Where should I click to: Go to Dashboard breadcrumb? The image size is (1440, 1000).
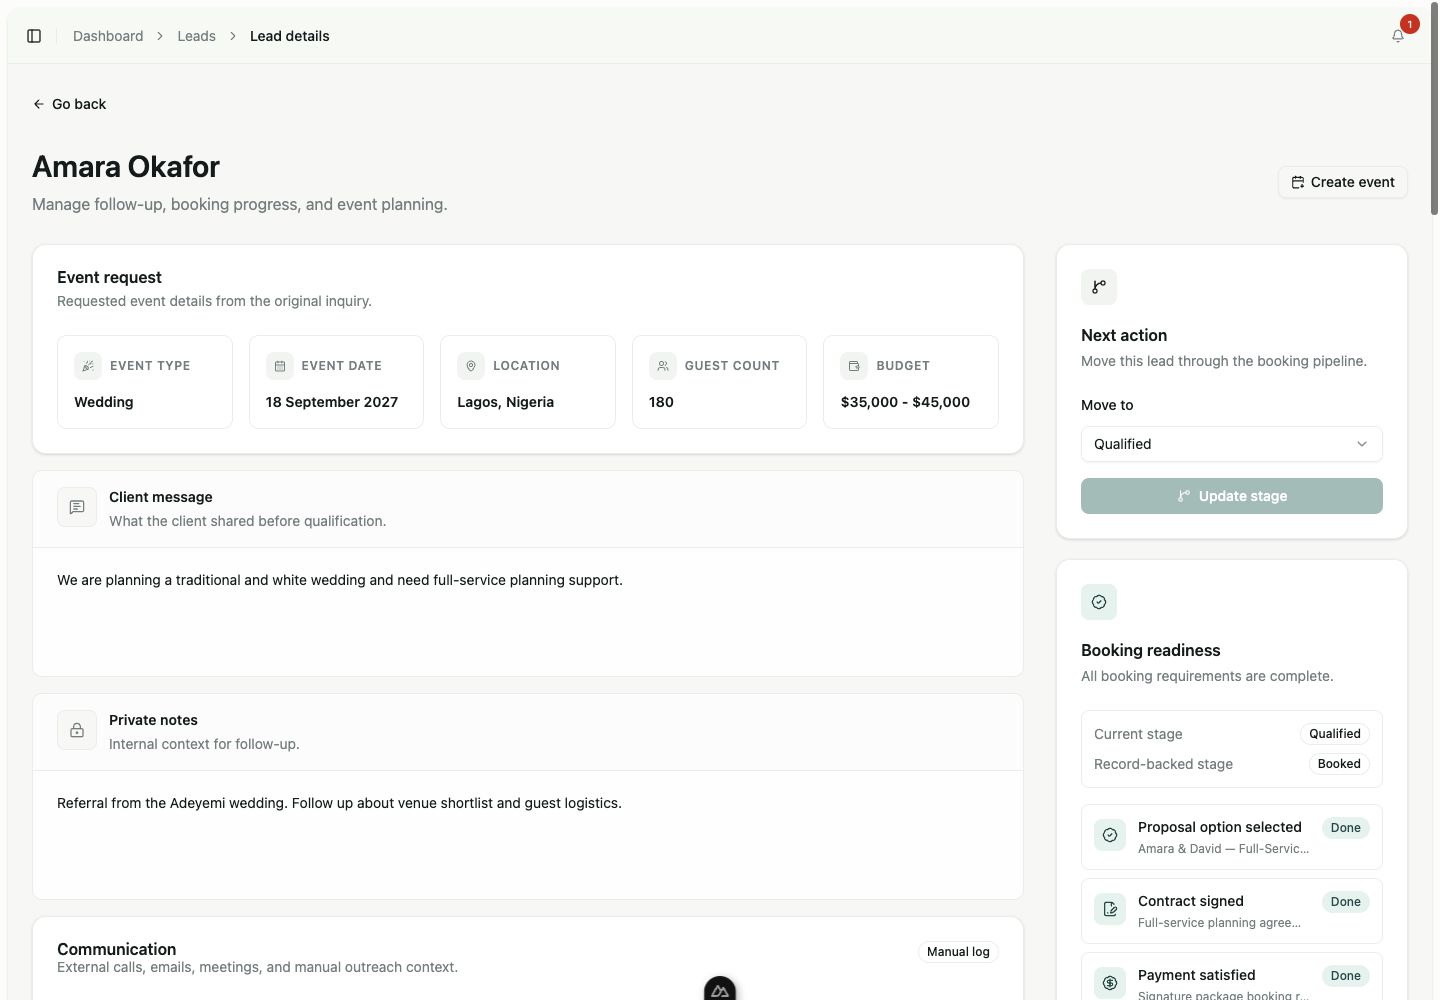[108, 36]
